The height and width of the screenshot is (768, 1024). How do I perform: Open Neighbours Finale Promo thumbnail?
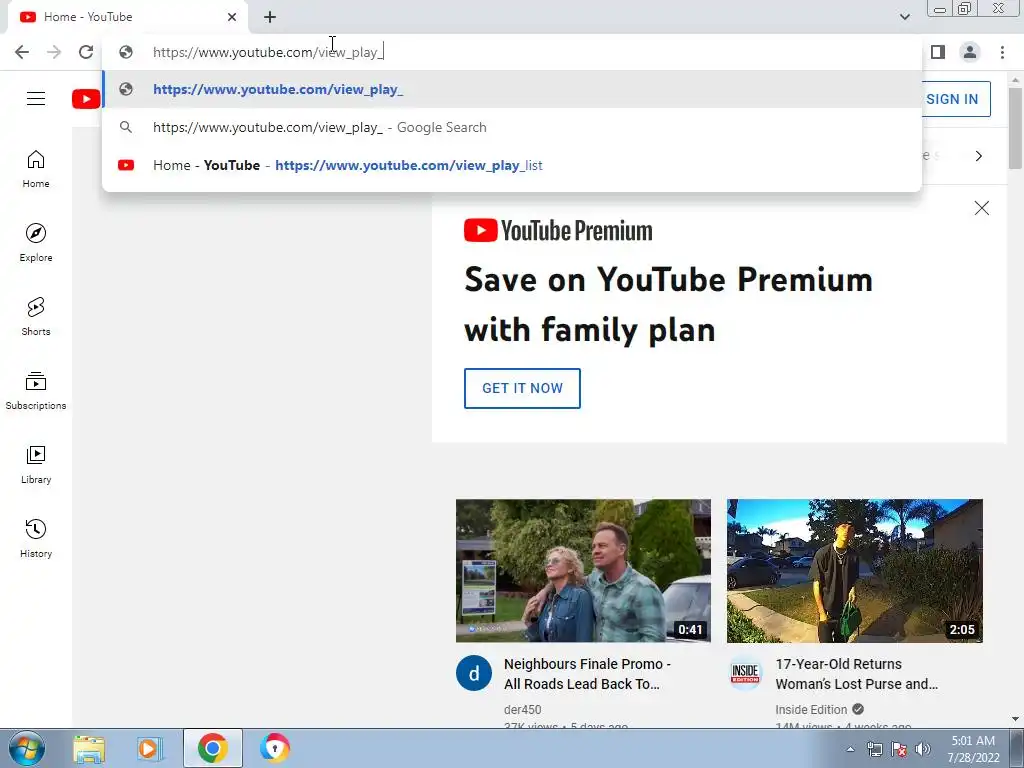[583, 571]
